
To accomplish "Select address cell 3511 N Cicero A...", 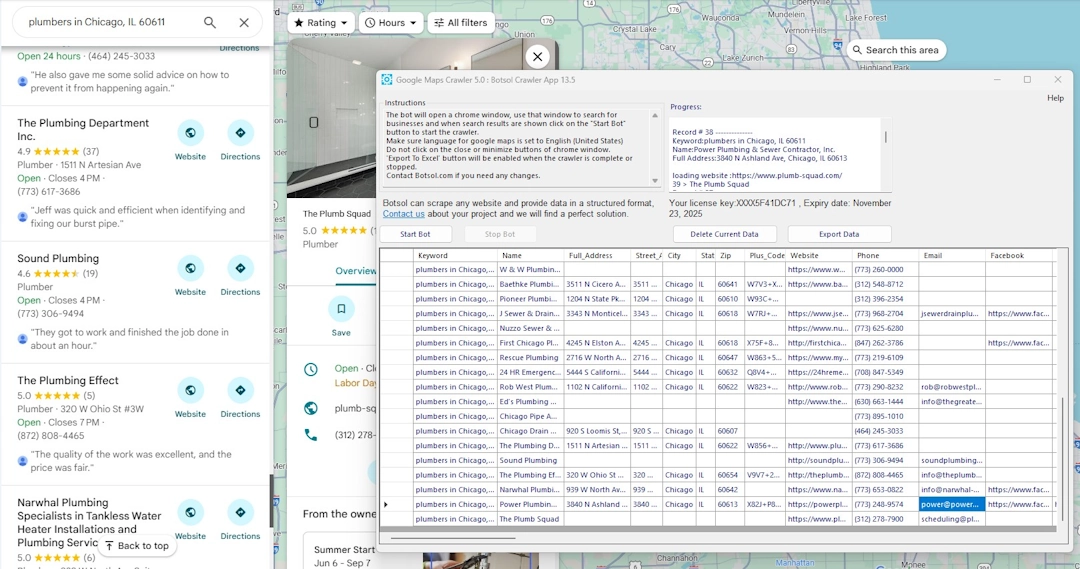I will (597, 284).
